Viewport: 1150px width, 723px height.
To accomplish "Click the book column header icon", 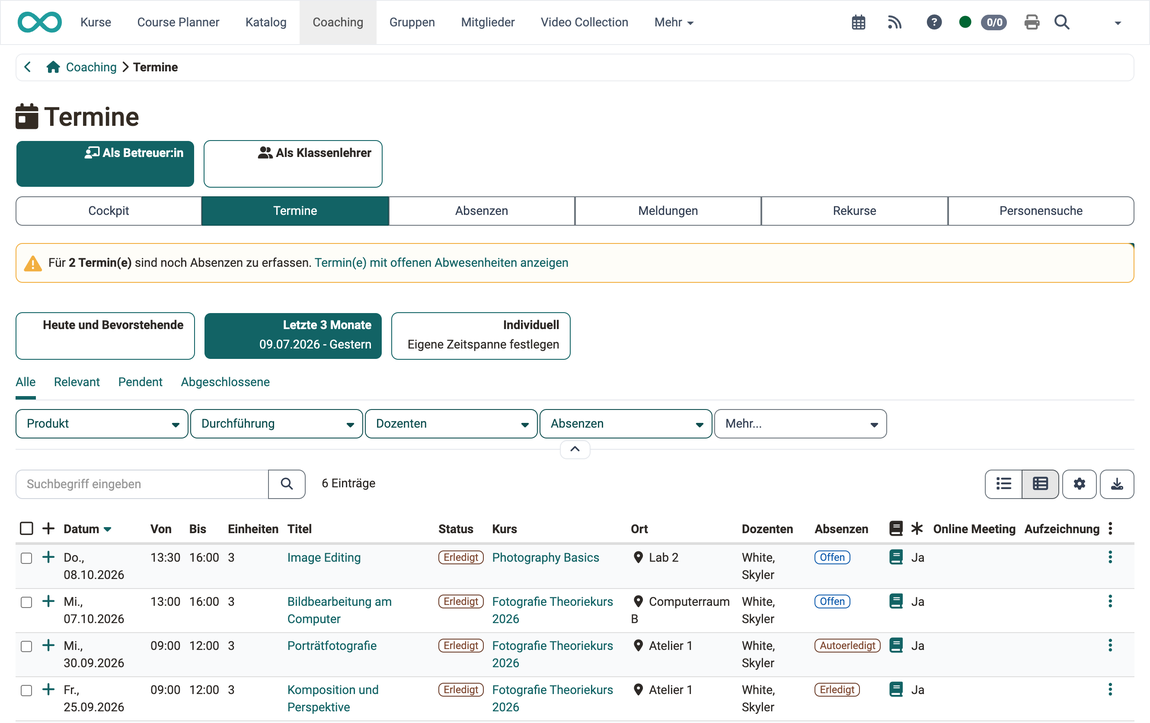I will point(896,529).
